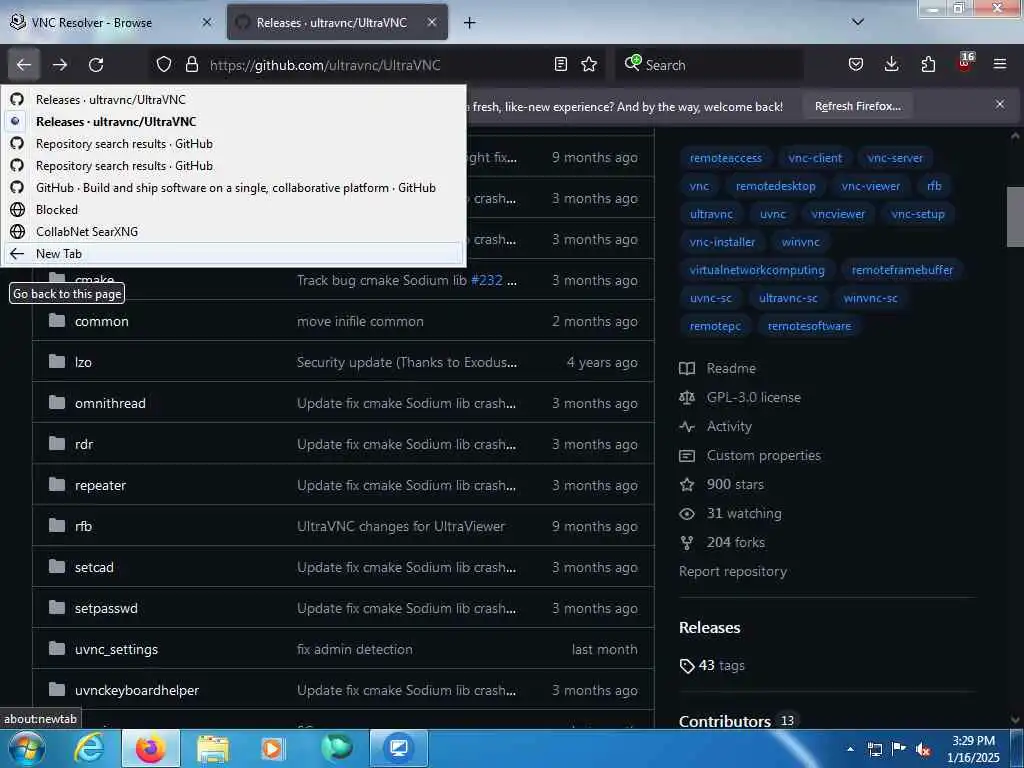Click the GPL-3.0 license scale icon
Screen dimensions: 1024x768
click(x=687, y=398)
